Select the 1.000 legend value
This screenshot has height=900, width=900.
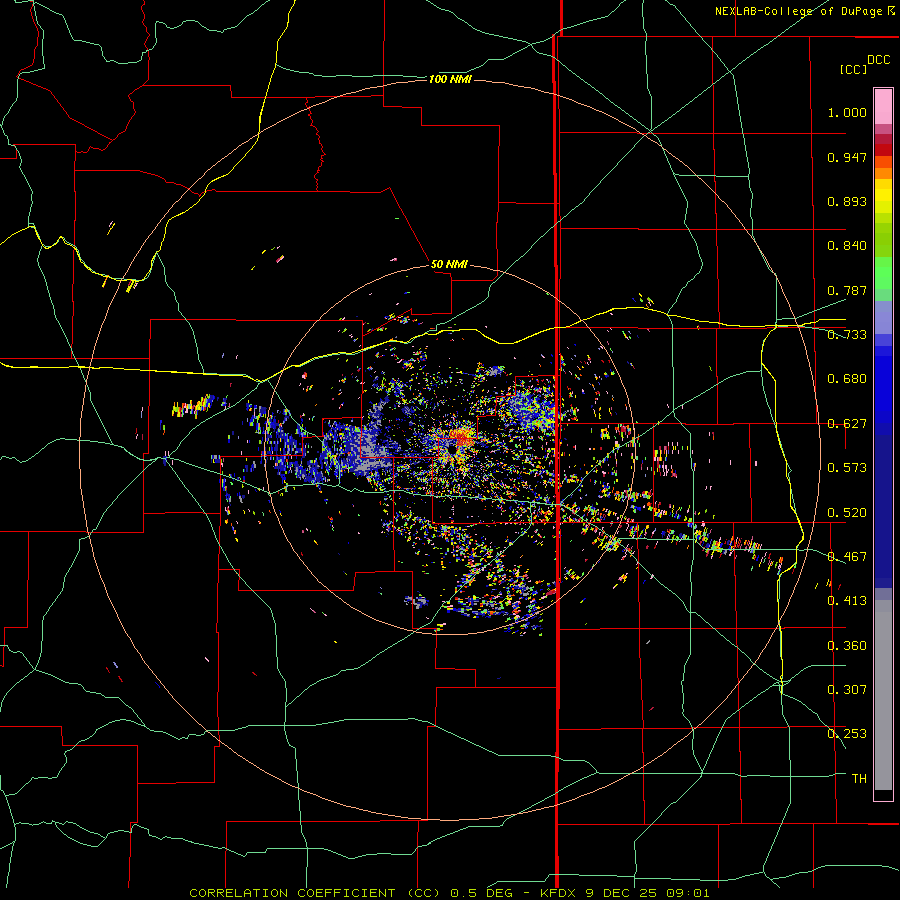[x=847, y=112]
